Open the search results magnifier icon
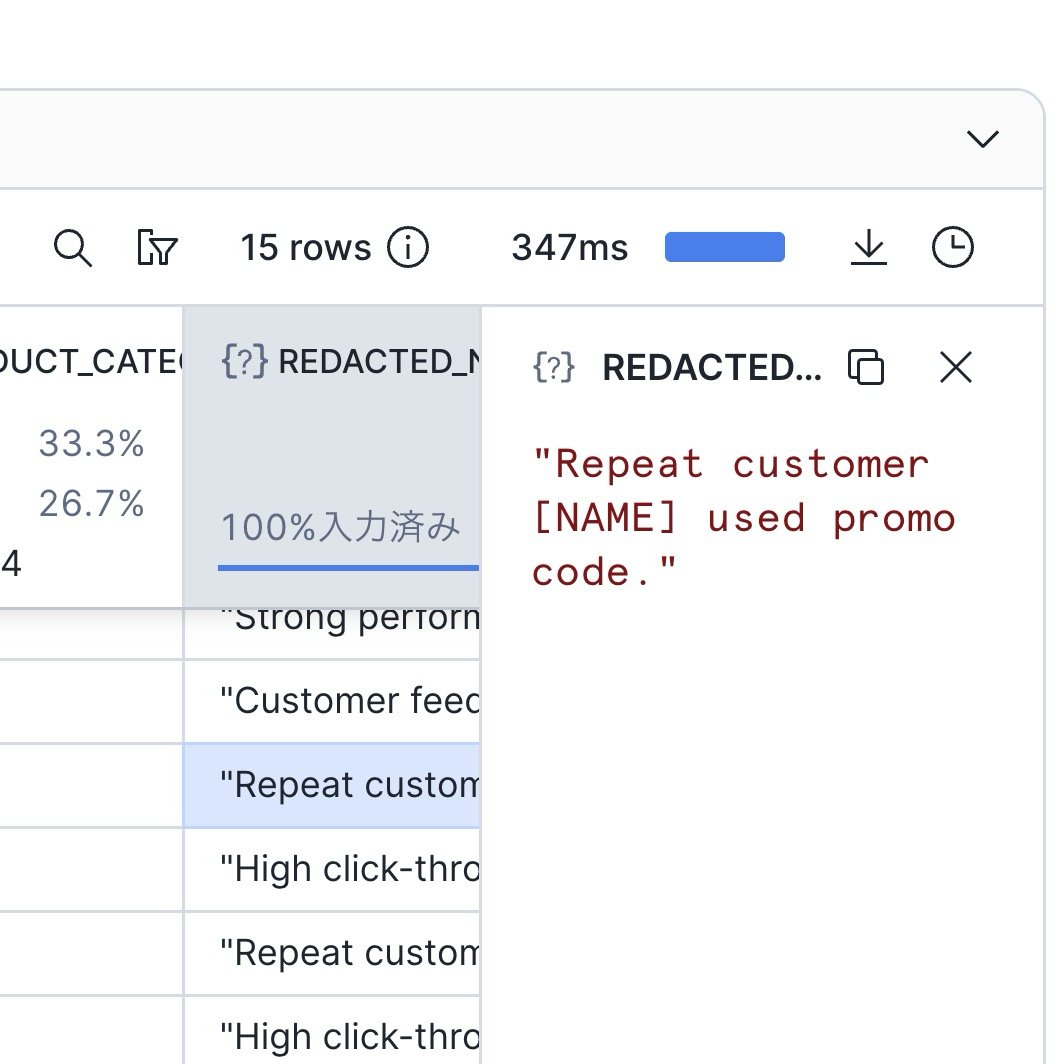 [x=73, y=248]
